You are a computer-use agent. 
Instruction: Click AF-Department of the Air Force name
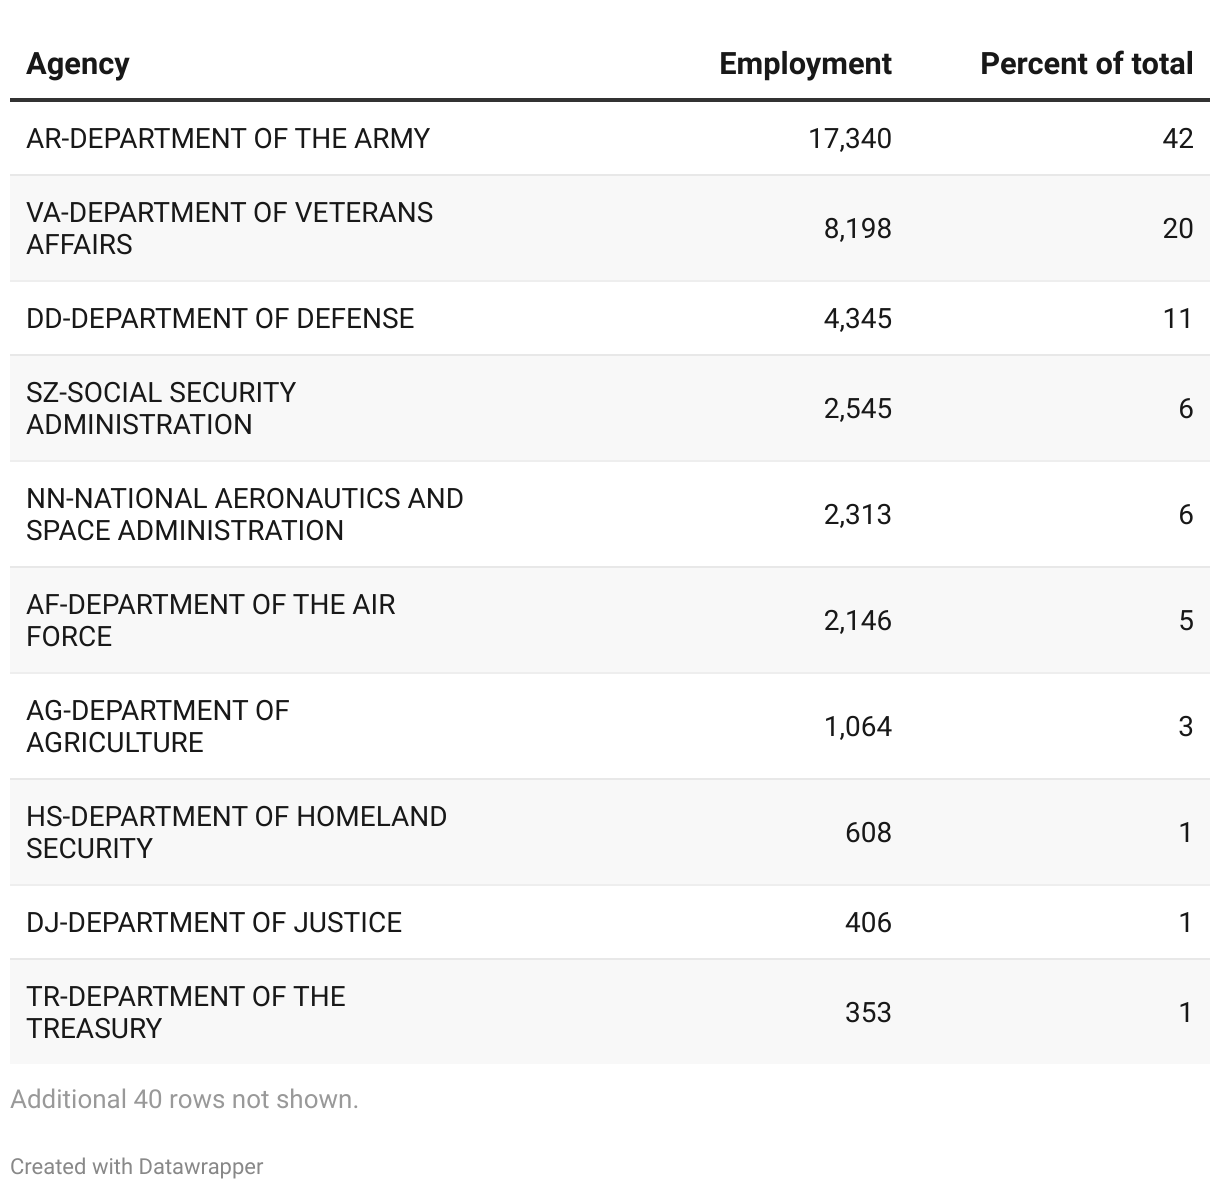(210, 620)
